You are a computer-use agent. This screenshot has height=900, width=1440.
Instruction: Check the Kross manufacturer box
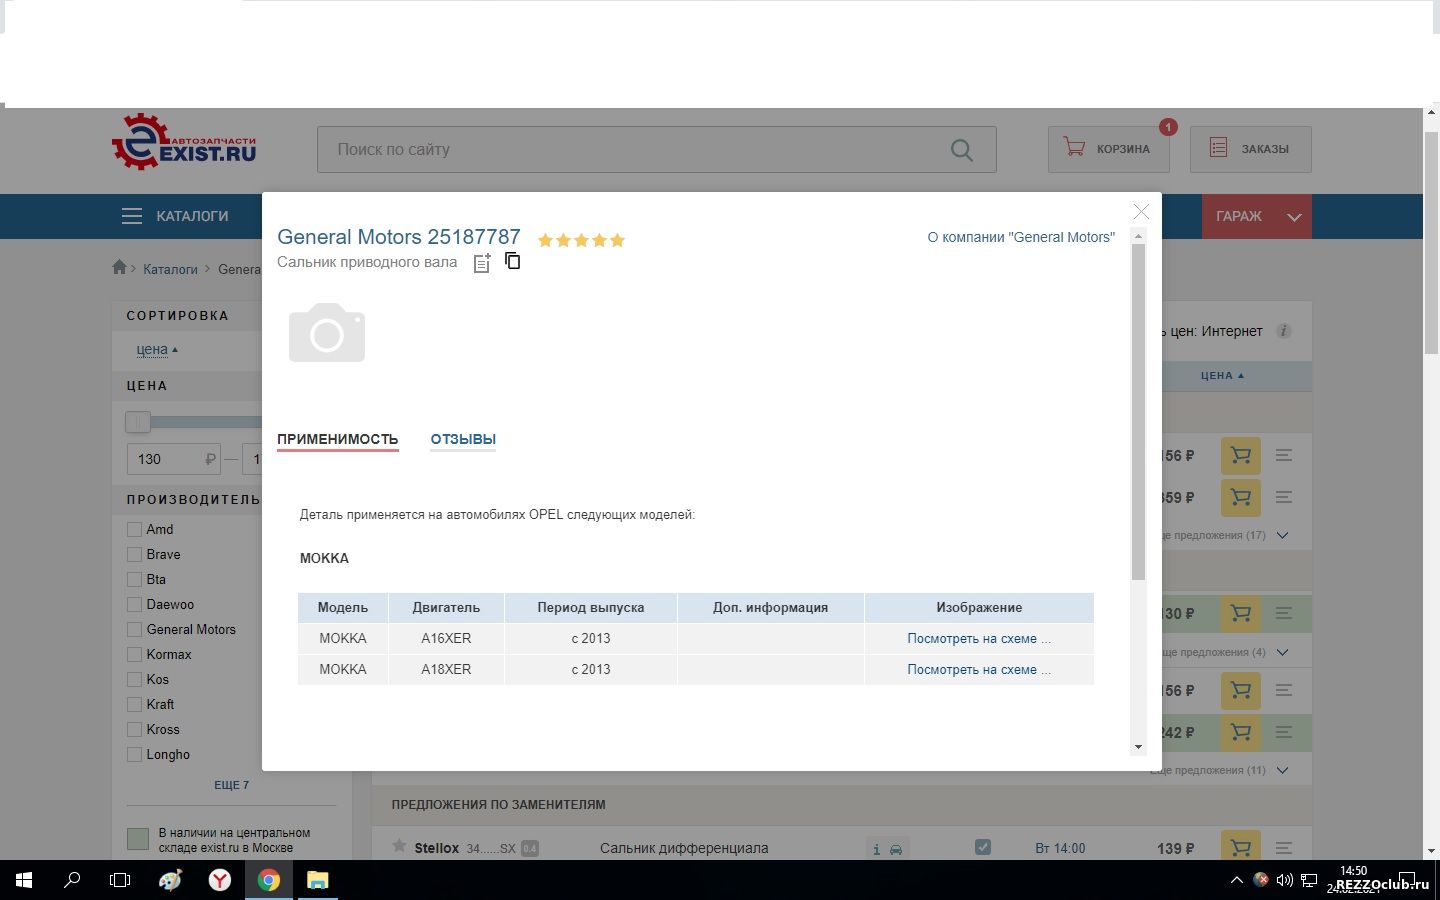tap(134, 729)
